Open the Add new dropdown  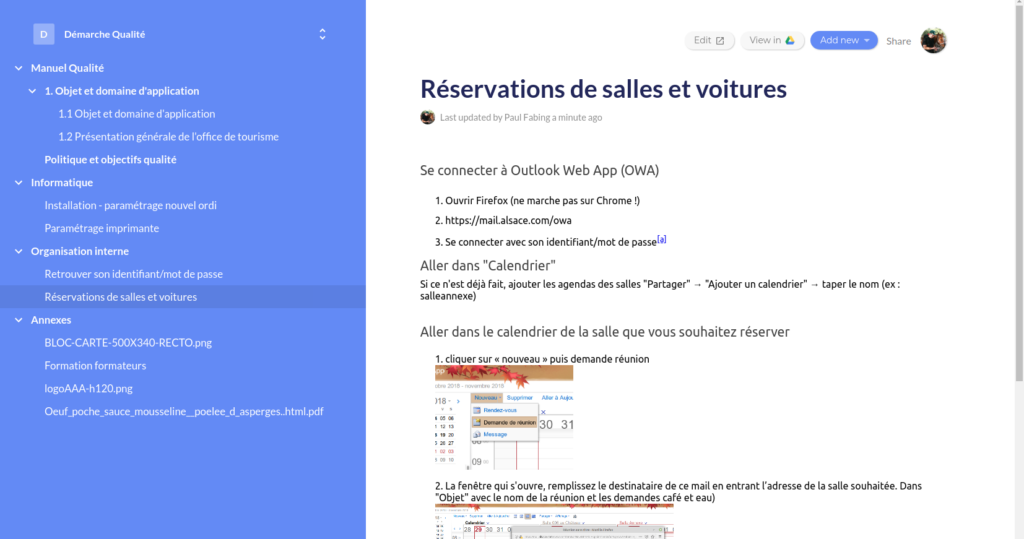coord(844,41)
